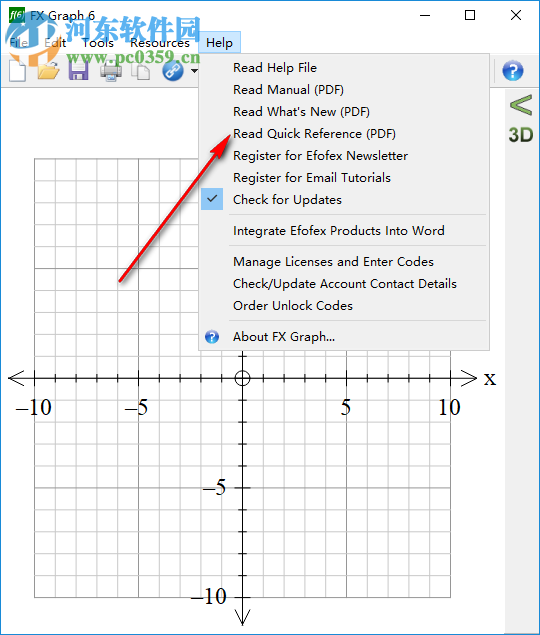Image resolution: width=540 pixels, height=635 pixels.
Task: Collapse side panel with green chevron
Action: (521, 105)
